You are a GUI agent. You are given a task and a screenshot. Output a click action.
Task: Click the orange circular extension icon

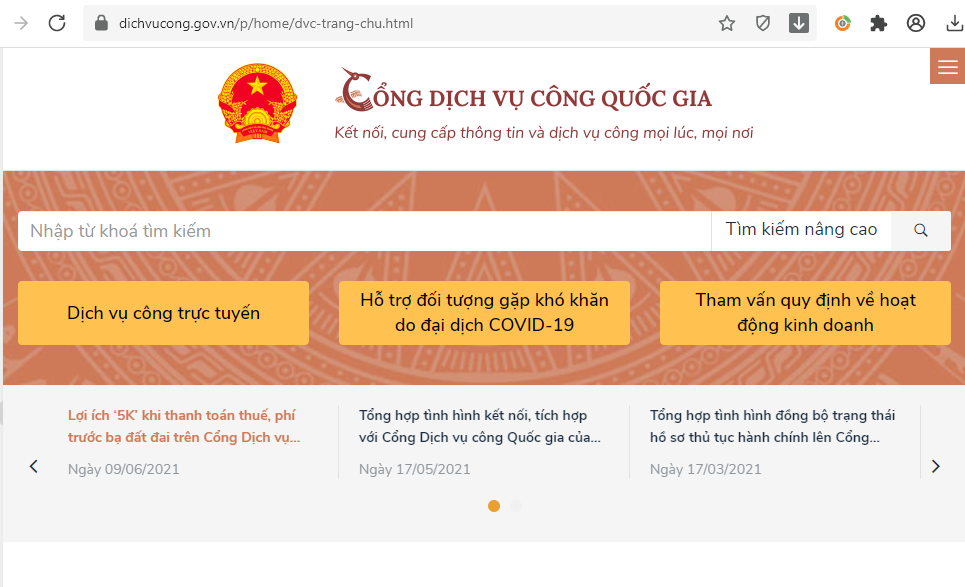point(843,23)
